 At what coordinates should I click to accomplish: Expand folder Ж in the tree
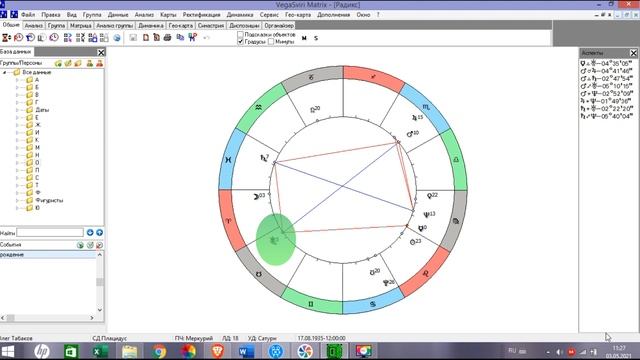click(17, 125)
